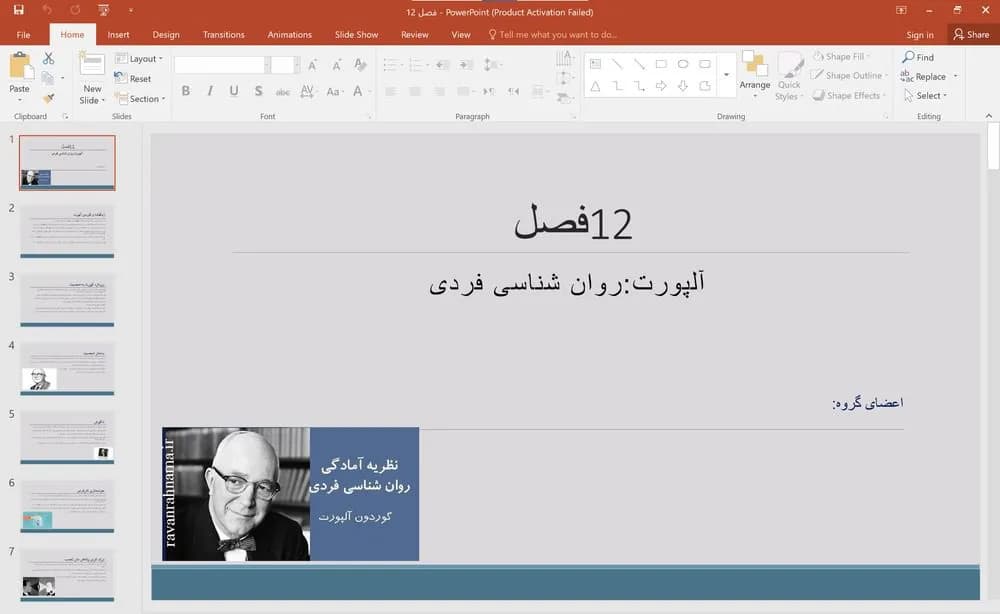Toggle Align Right for paragraph
This screenshot has height=614, width=1000.
point(439,92)
